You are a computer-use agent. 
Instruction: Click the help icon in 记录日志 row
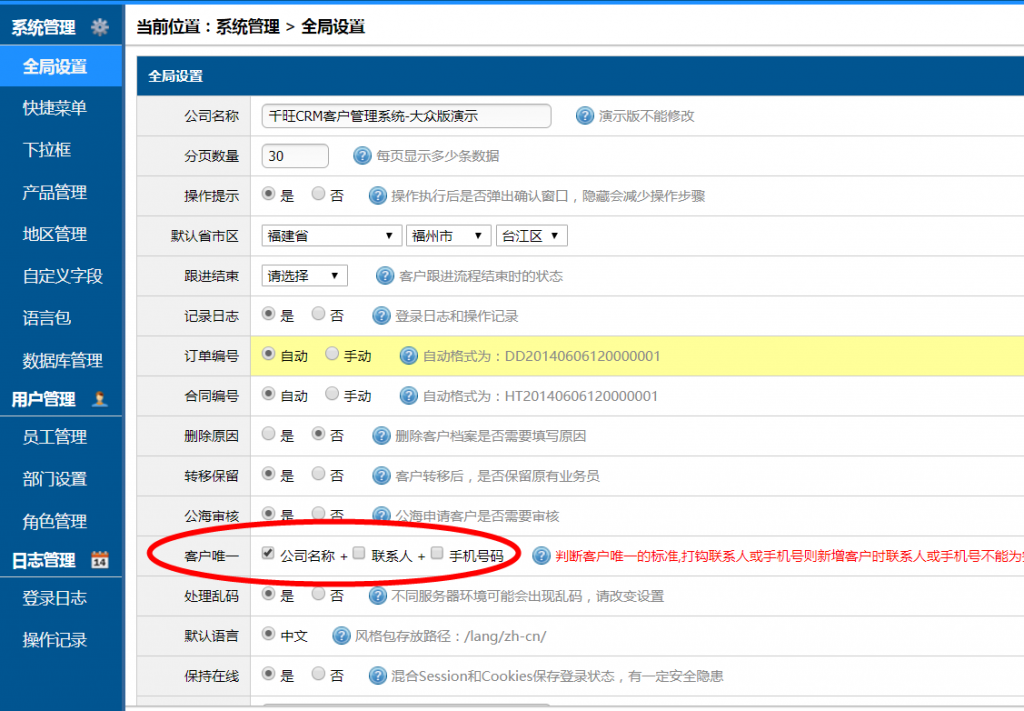coord(381,316)
